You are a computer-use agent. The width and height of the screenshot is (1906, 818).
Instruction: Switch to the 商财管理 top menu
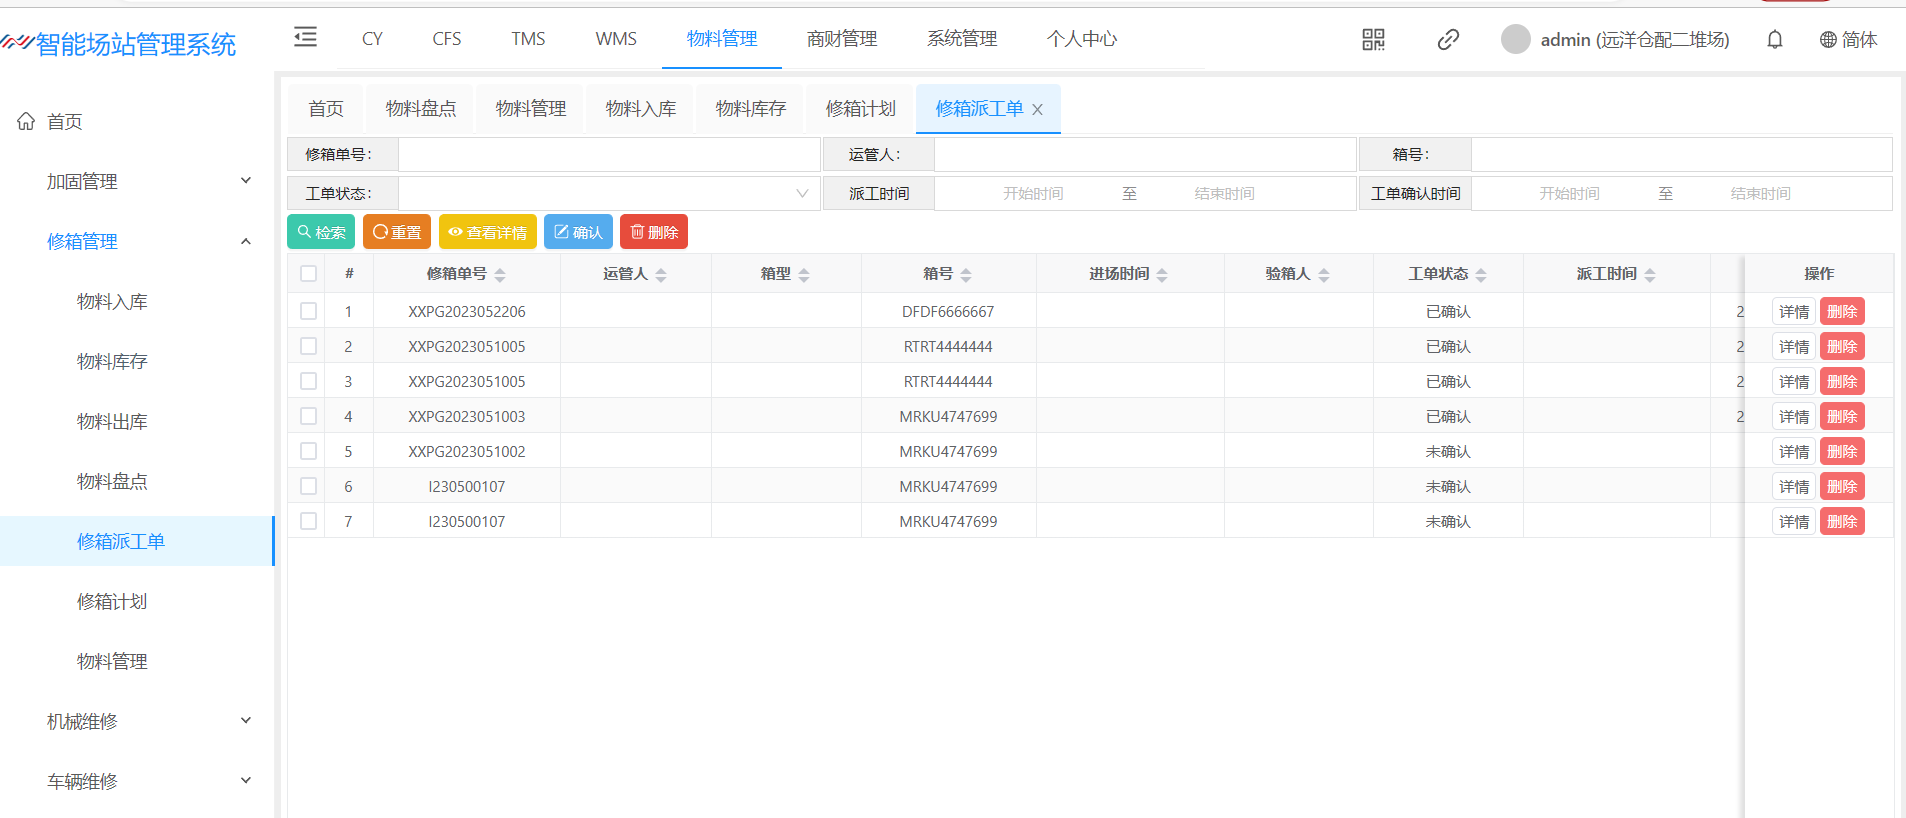tap(841, 39)
